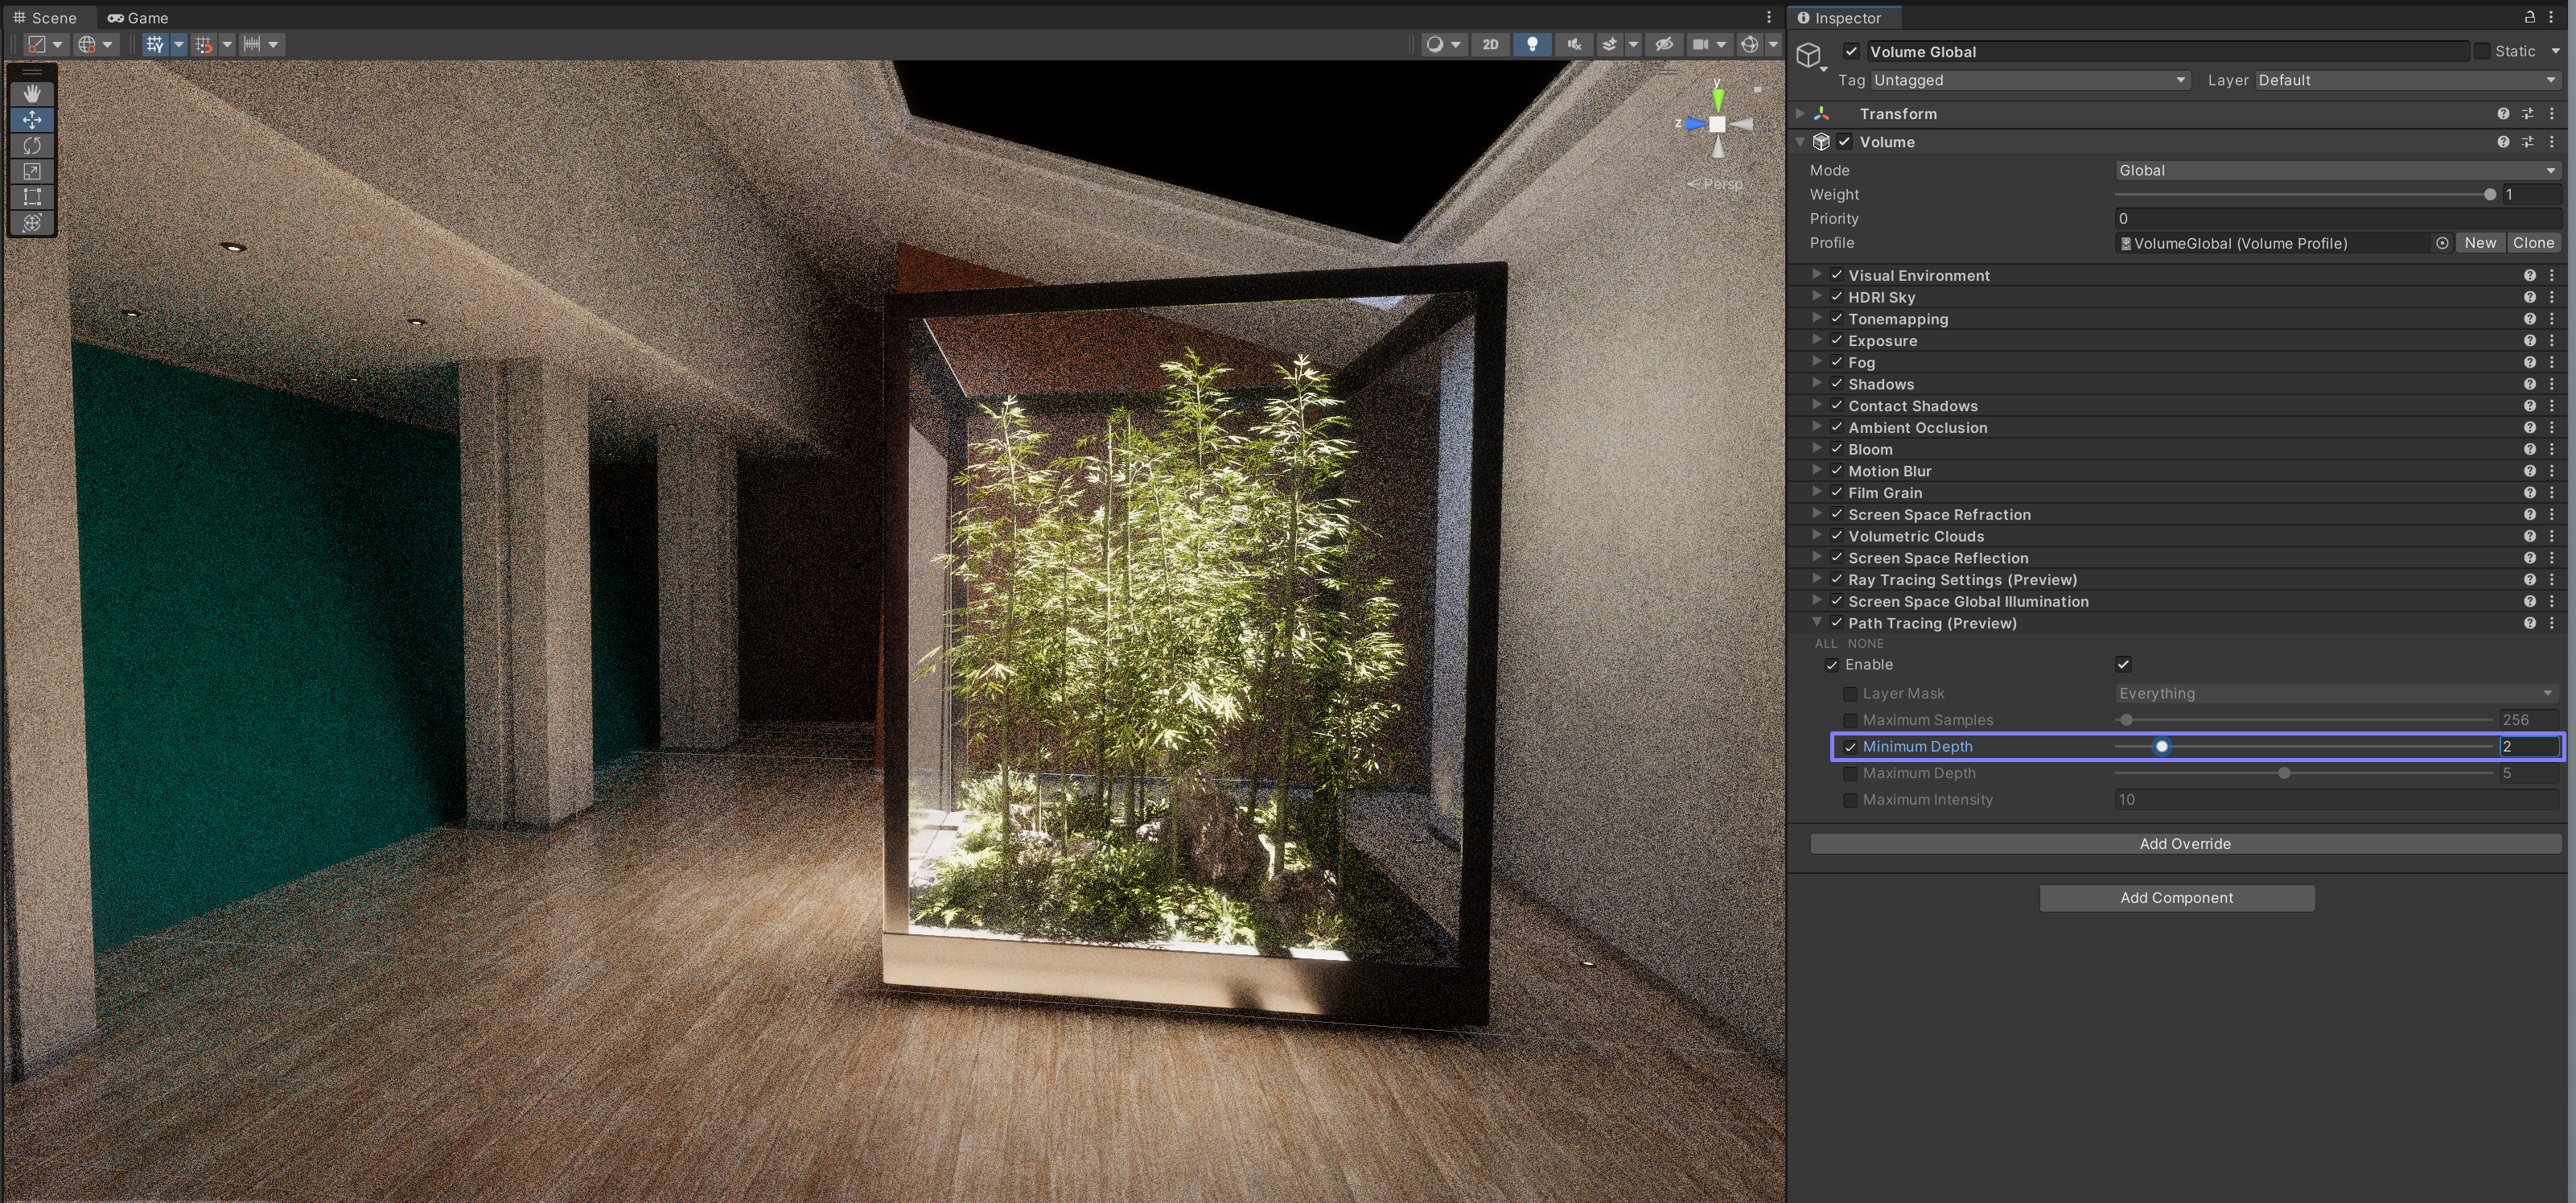Disable the Bloom override checkbox

[1837, 449]
